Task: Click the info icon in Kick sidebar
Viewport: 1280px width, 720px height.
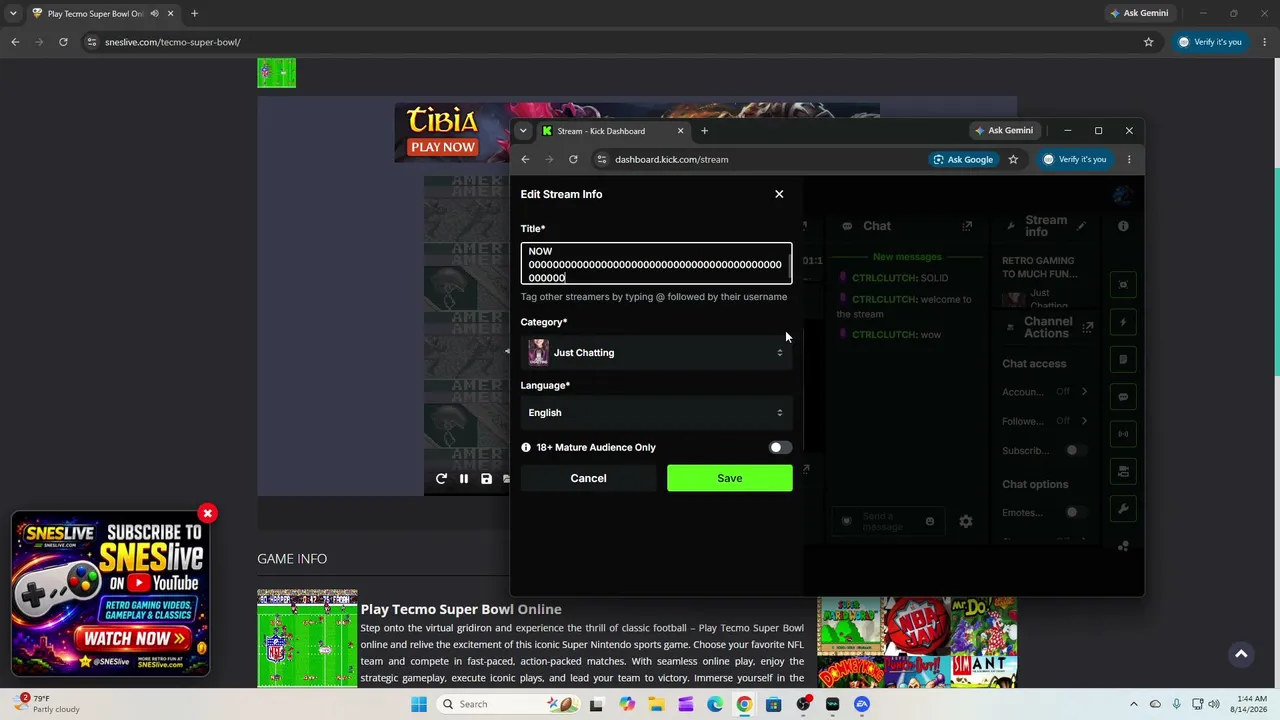Action: [x=1123, y=226]
